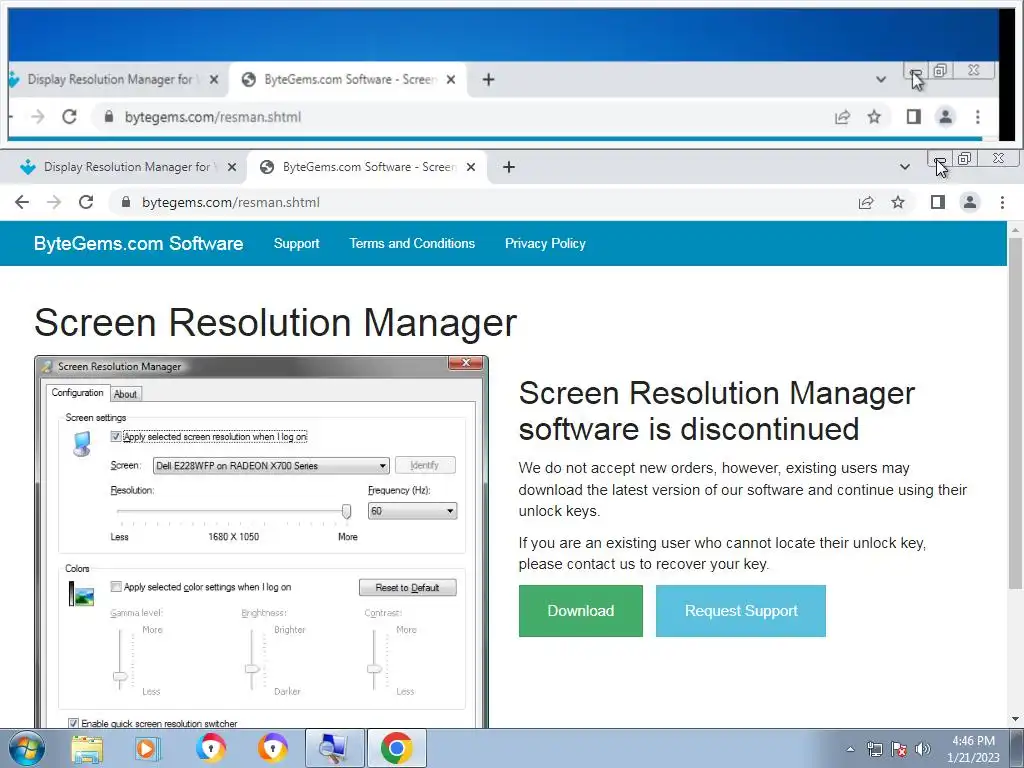The height and width of the screenshot is (768, 1024).
Task: Reload page in the upper magnified Chrome window
Action: pyautogui.click(x=69, y=117)
